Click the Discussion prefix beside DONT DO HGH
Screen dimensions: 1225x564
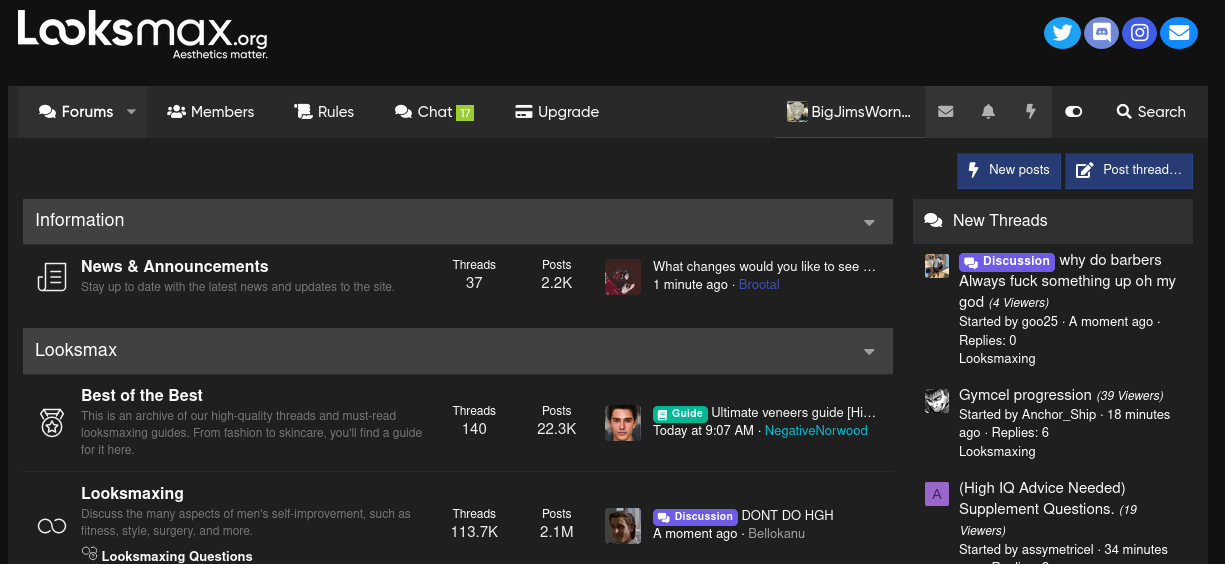click(x=695, y=517)
